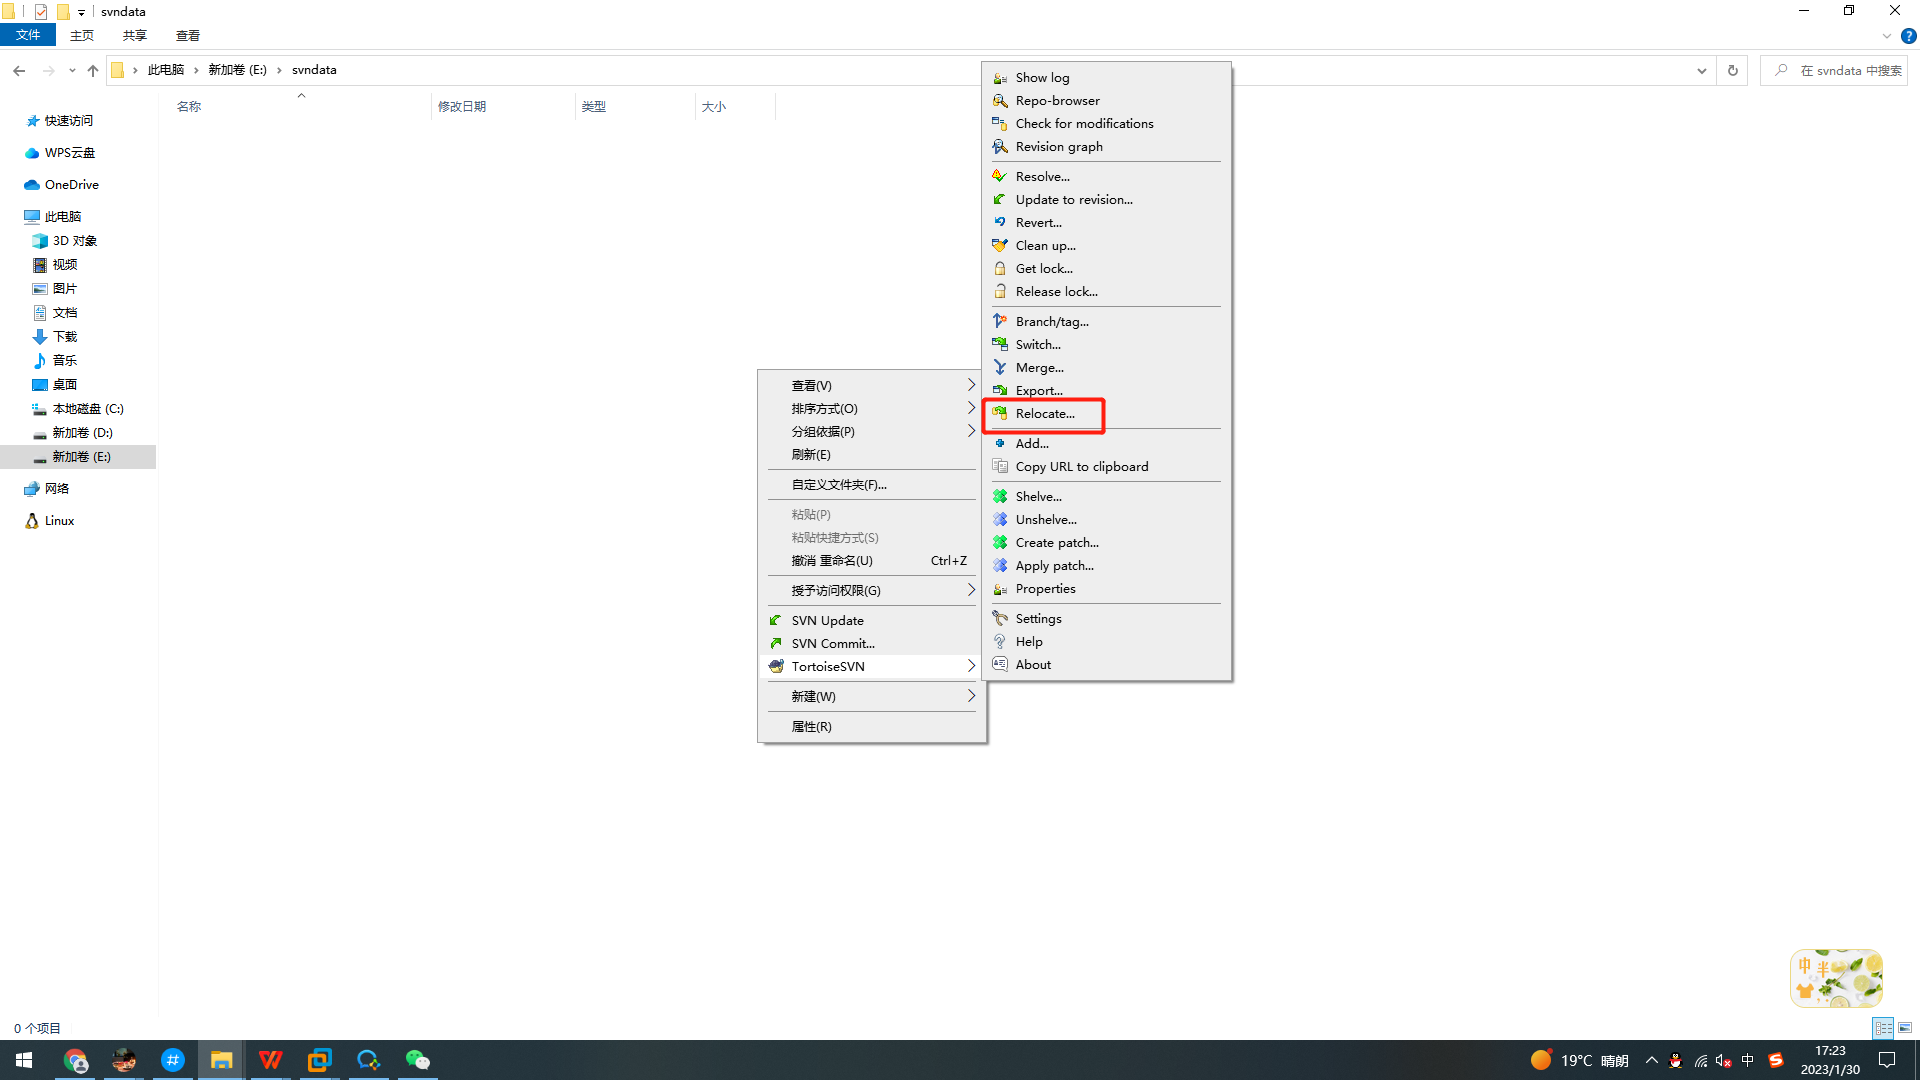The width and height of the screenshot is (1920, 1080).
Task: Select SVN Commit... menu entry
Action: (832, 644)
